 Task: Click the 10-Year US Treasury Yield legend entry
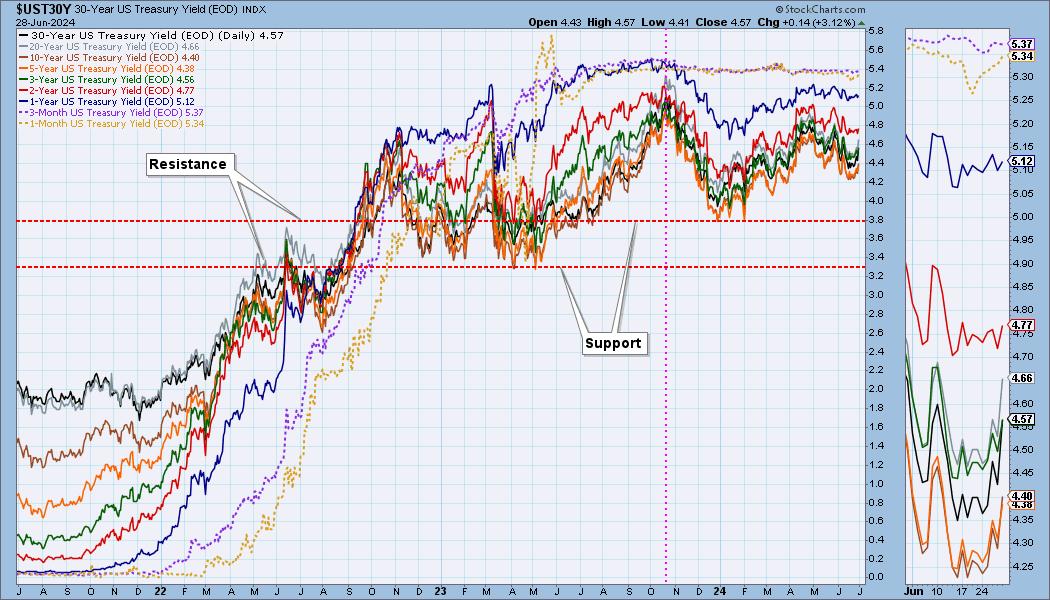[x=115, y=58]
